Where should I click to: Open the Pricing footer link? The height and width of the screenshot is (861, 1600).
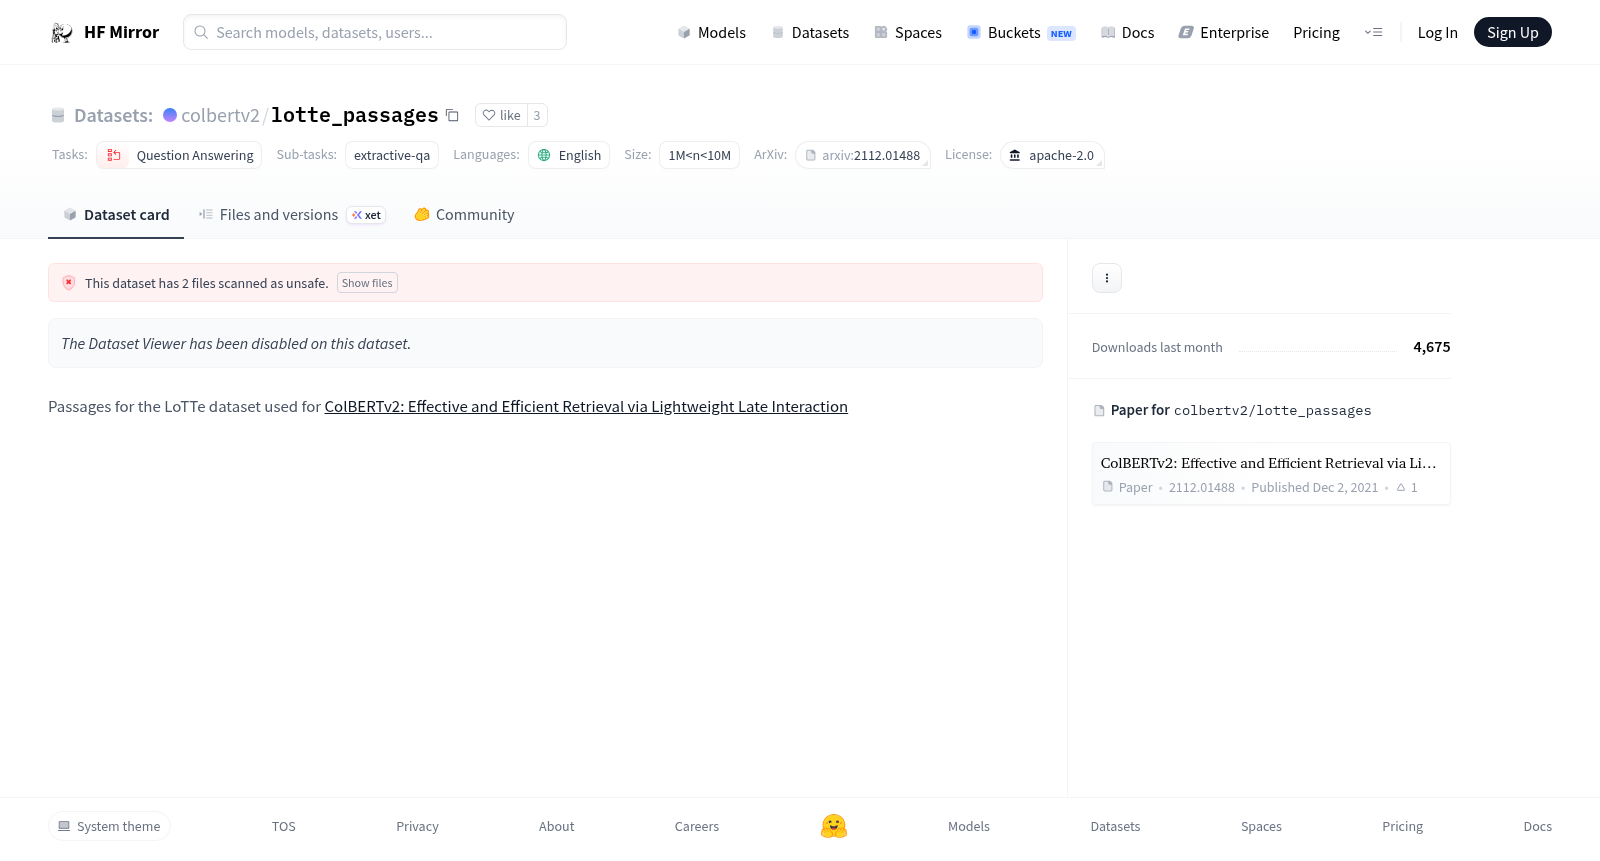click(1402, 827)
